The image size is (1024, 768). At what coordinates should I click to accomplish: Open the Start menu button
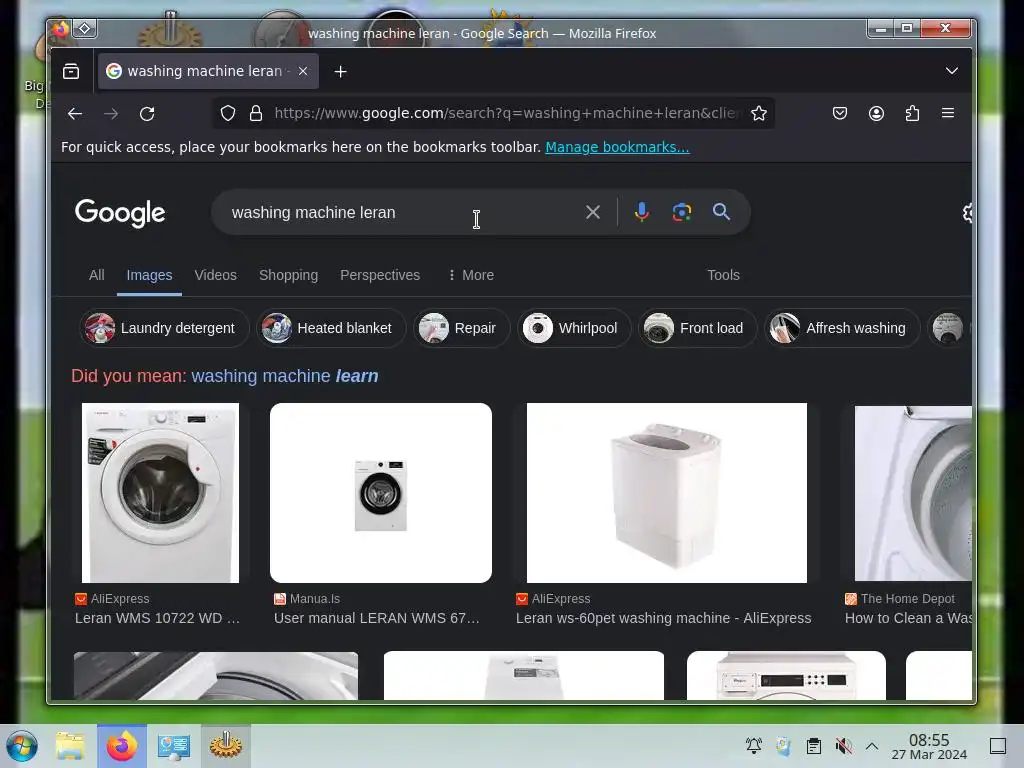tap(22, 746)
